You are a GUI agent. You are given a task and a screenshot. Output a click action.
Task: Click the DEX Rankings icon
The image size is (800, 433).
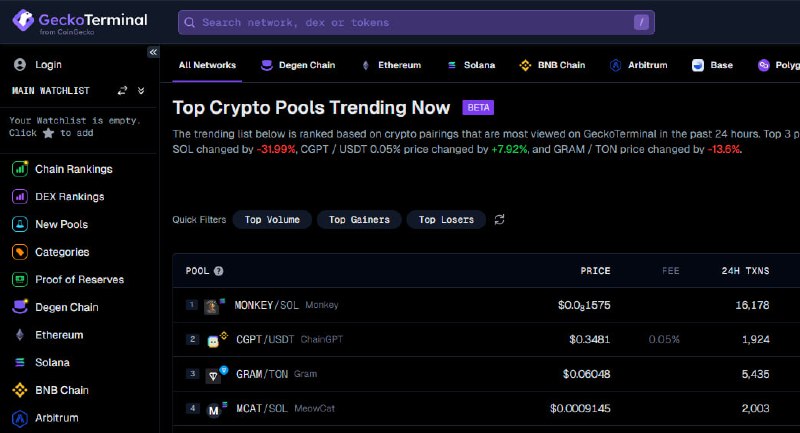pos(20,196)
